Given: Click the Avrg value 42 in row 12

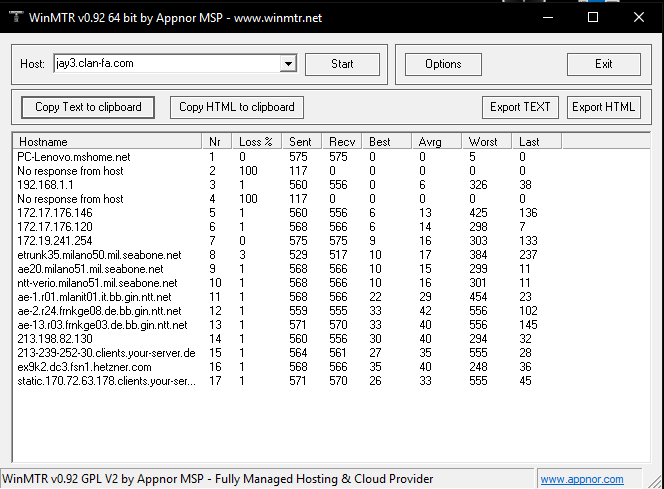Looking at the screenshot, I should click(425, 311).
